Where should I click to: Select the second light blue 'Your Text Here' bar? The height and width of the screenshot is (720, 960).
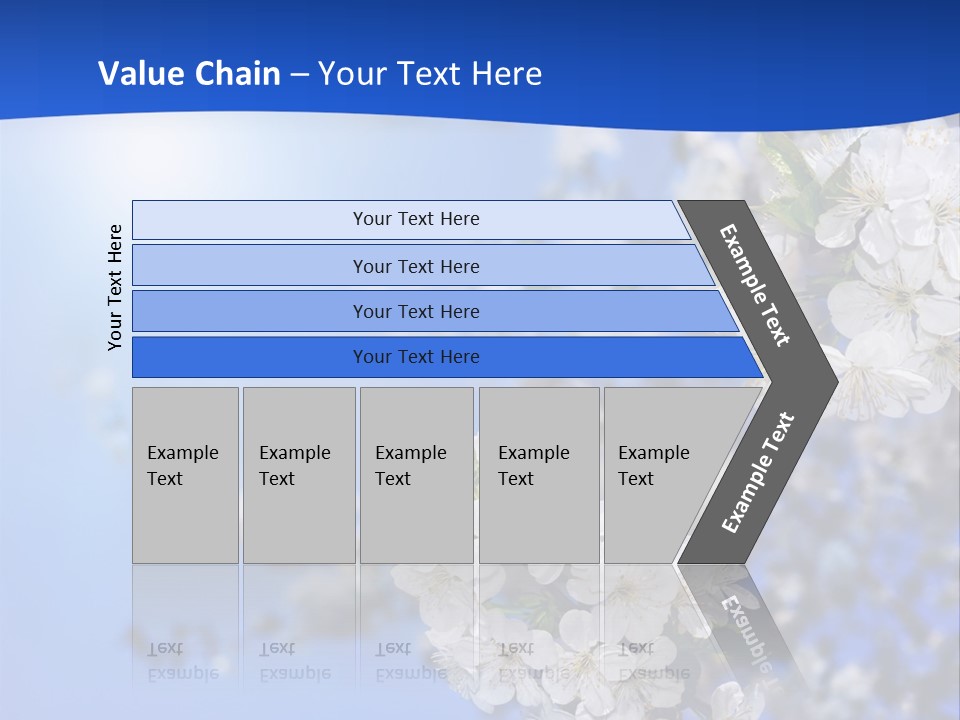tap(422, 266)
